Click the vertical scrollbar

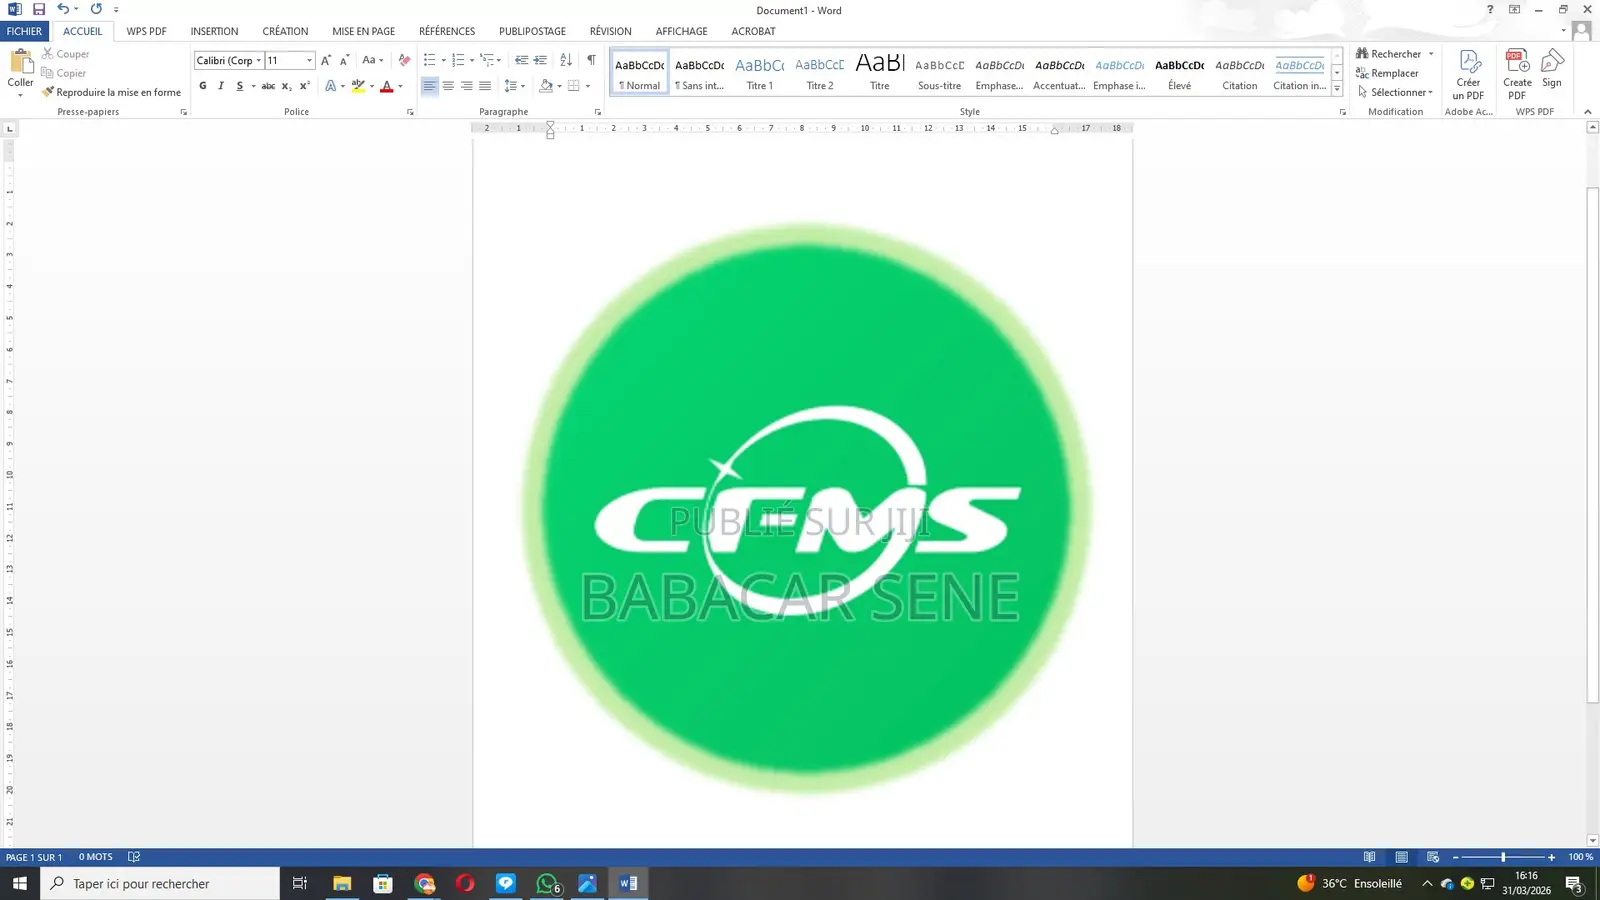pyautogui.click(x=1592, y=445)
